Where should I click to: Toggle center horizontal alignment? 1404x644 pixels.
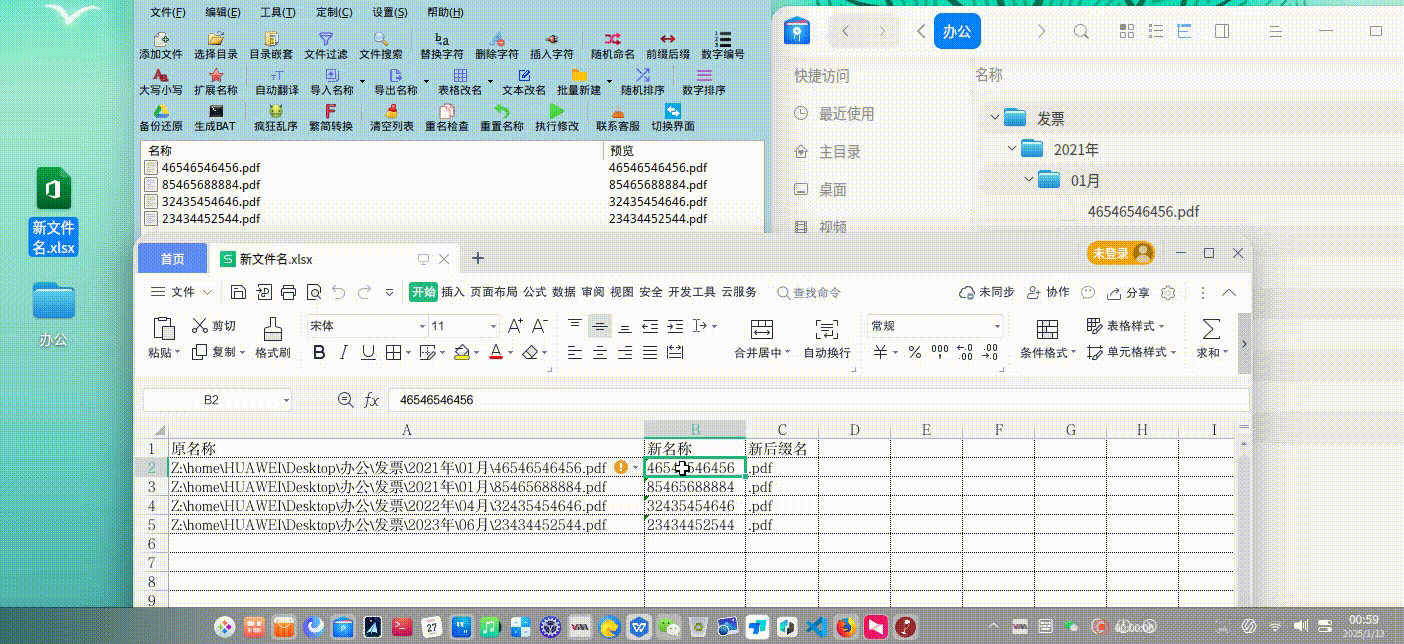(600, 352)
